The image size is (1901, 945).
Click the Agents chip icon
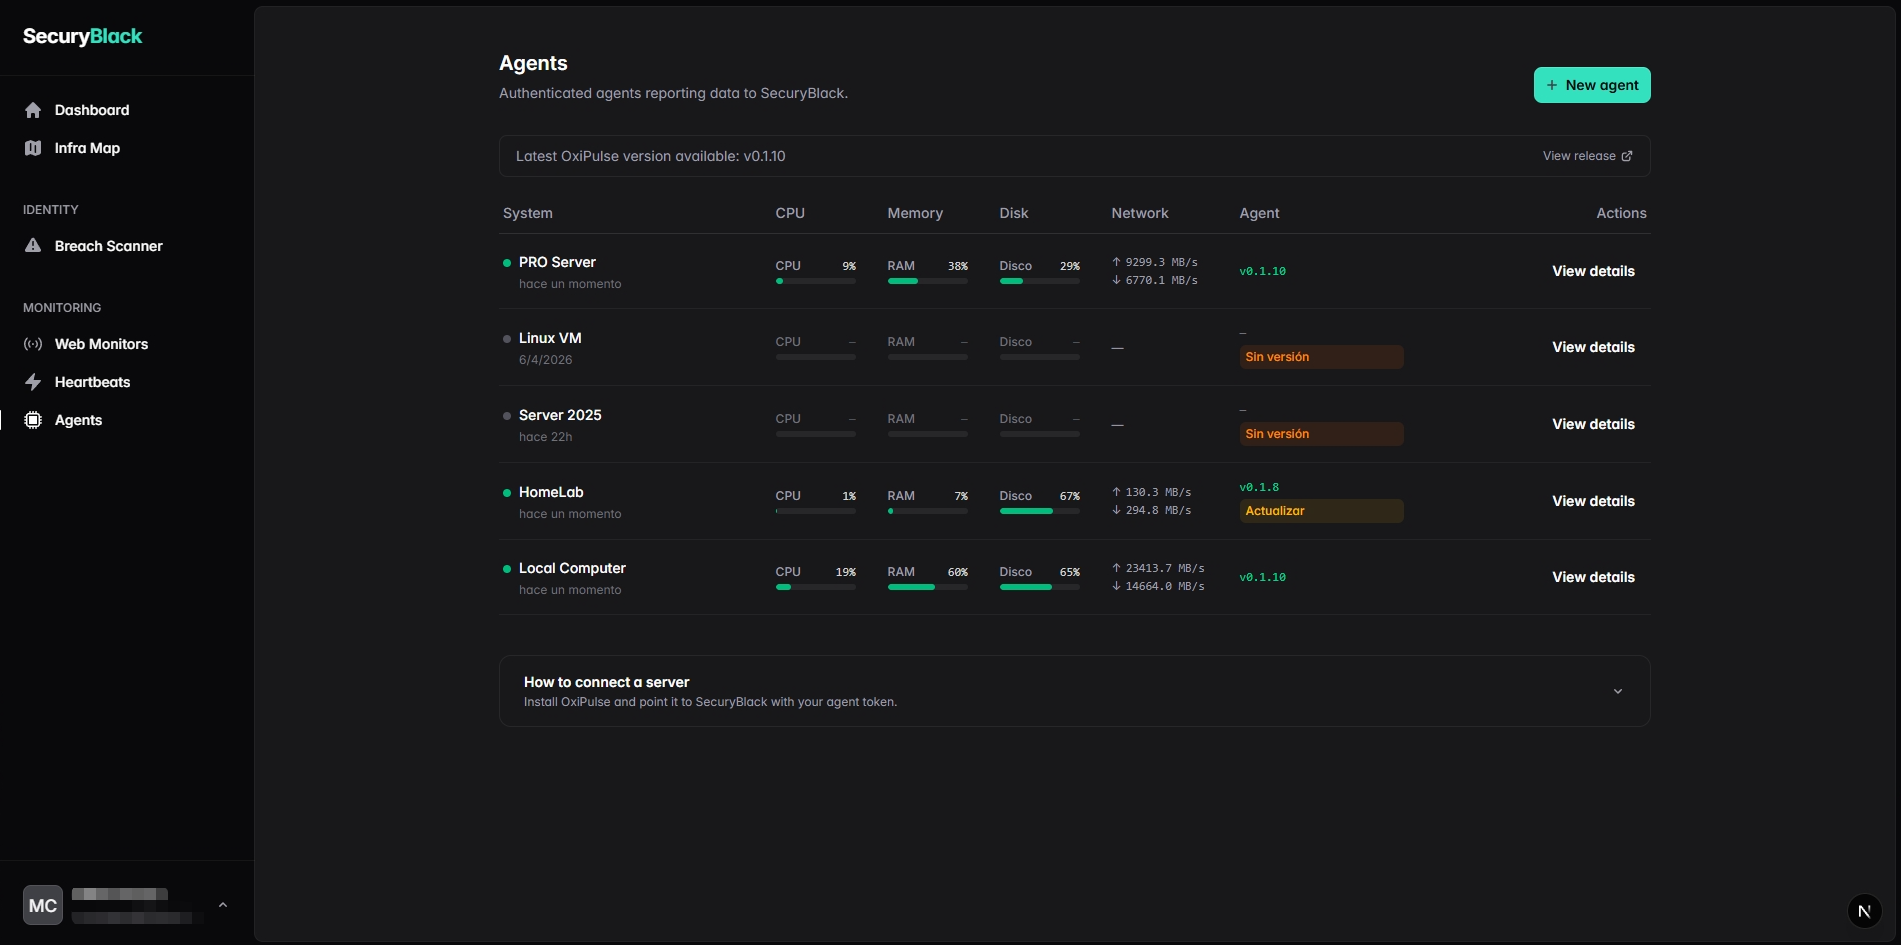[x=33, y=420]
